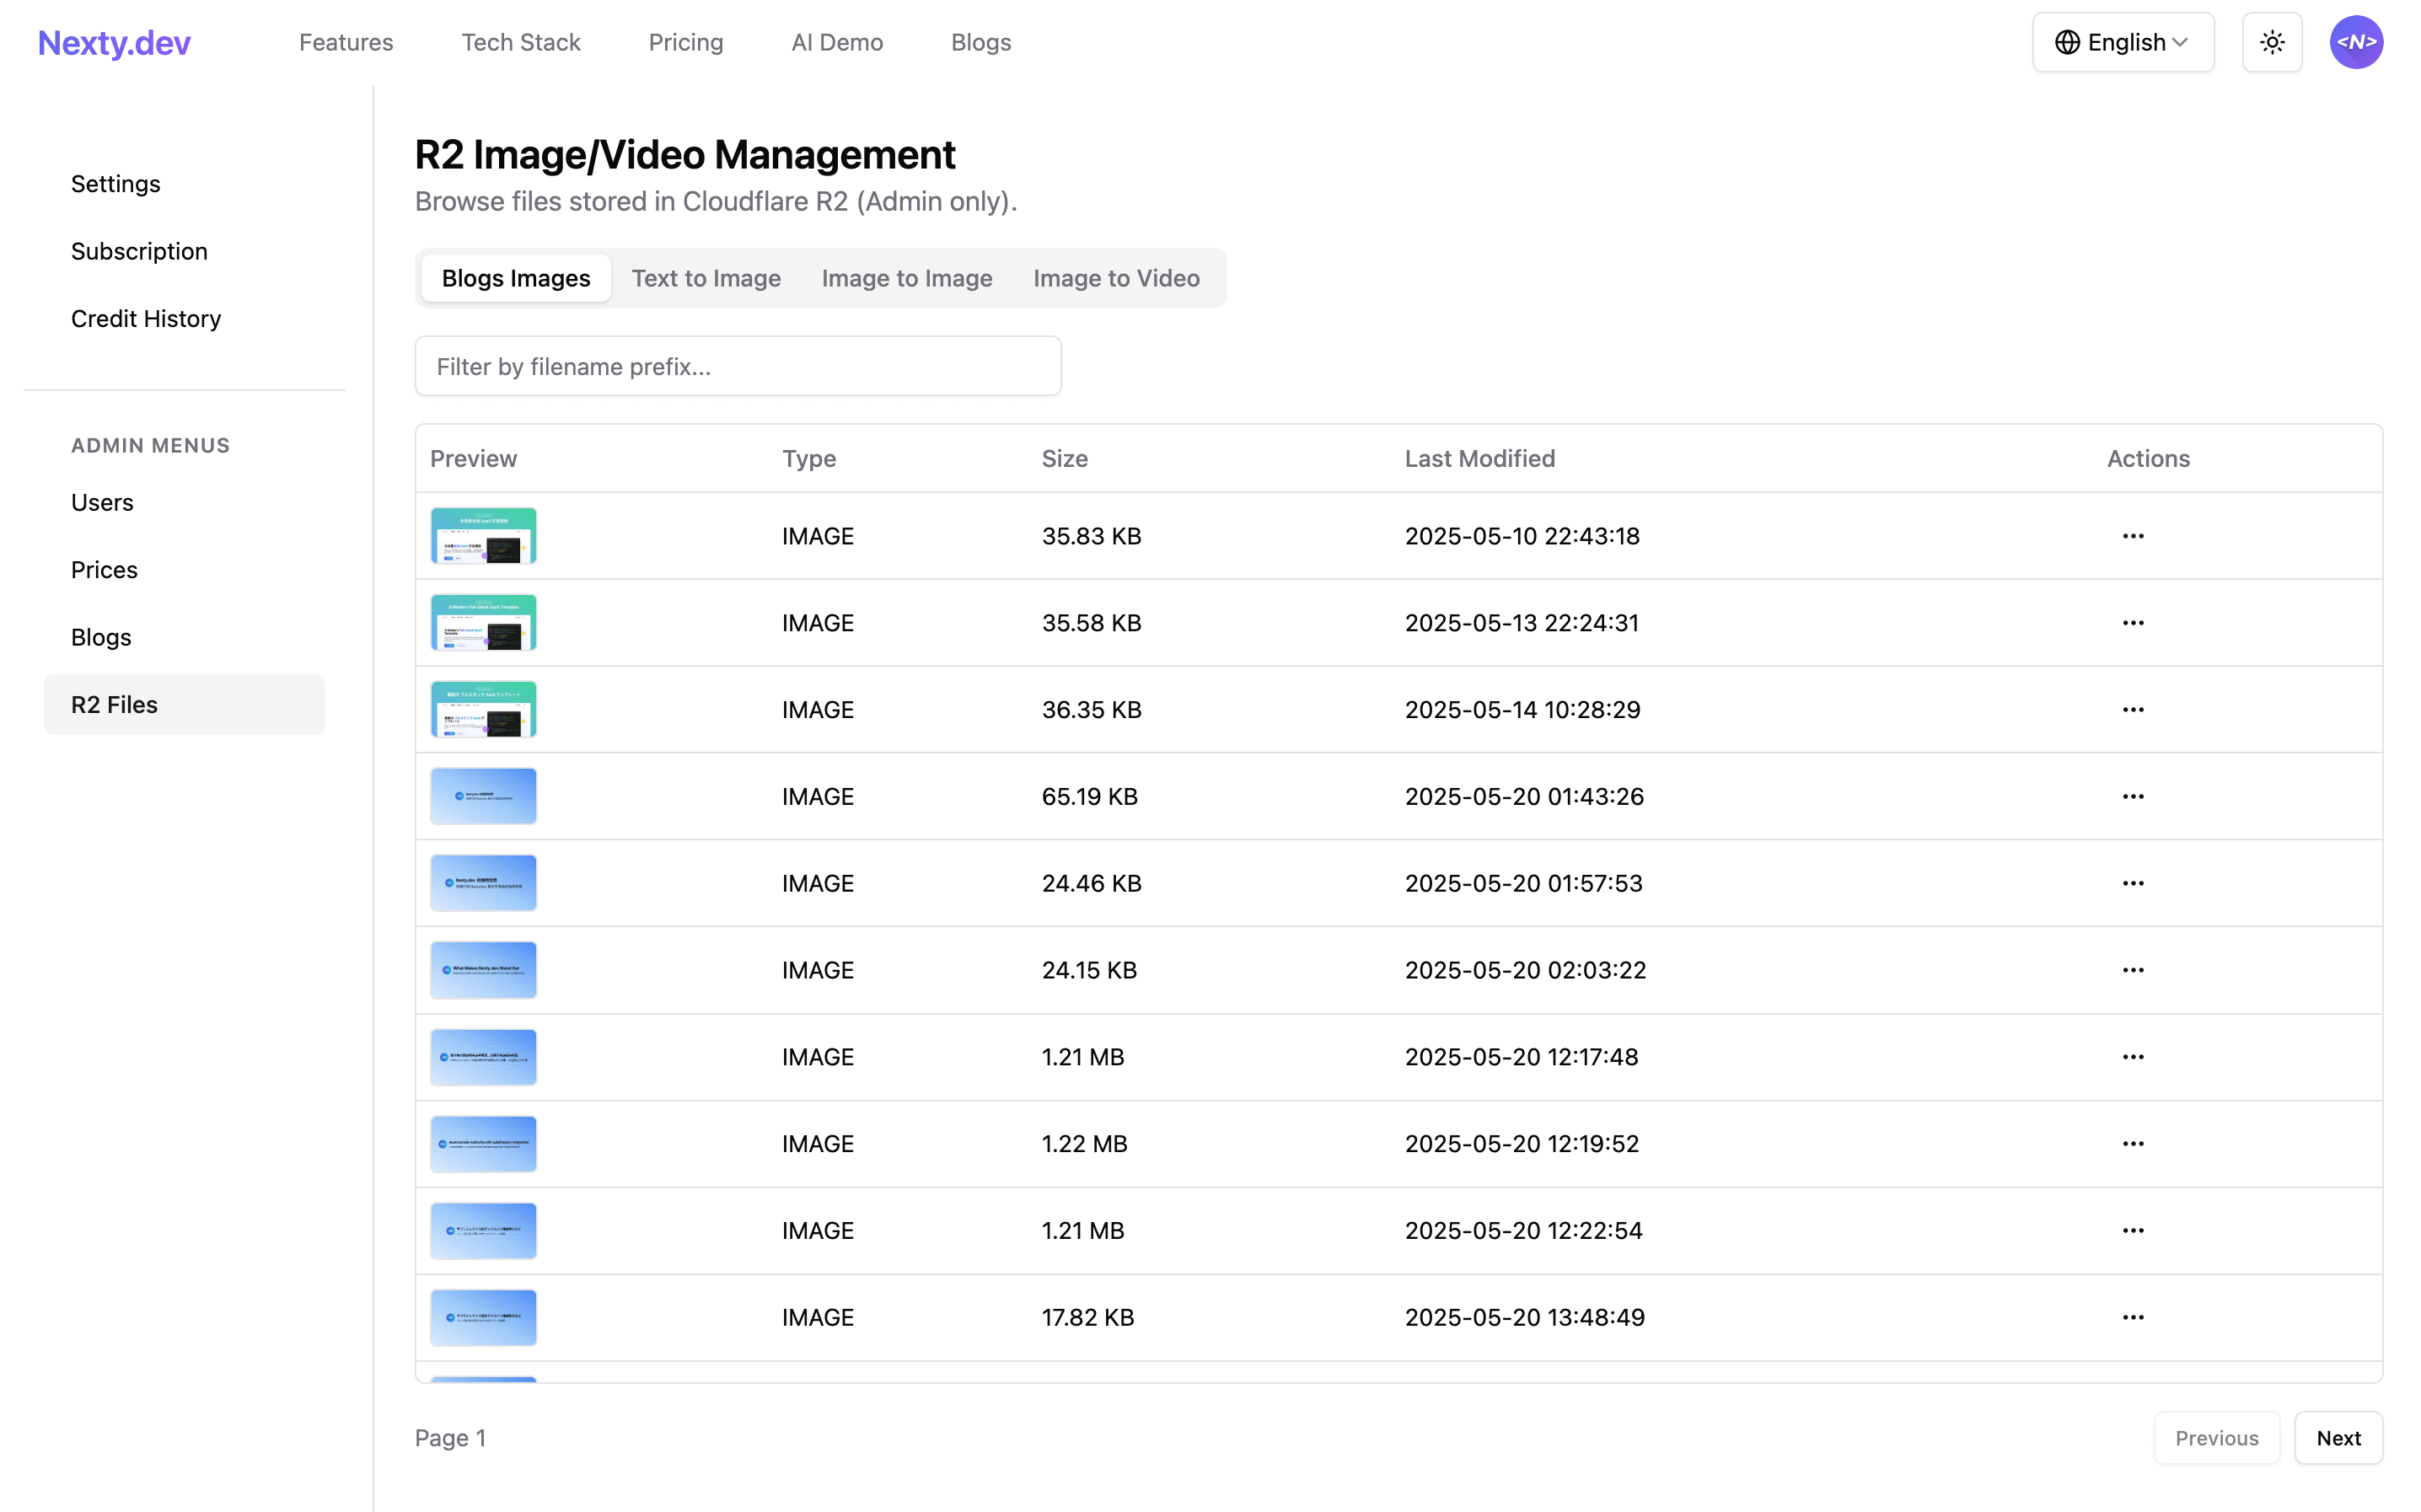The image size is (2421, 1512).
Task: Open the R2 Files admin section
Action: point(113,704)
